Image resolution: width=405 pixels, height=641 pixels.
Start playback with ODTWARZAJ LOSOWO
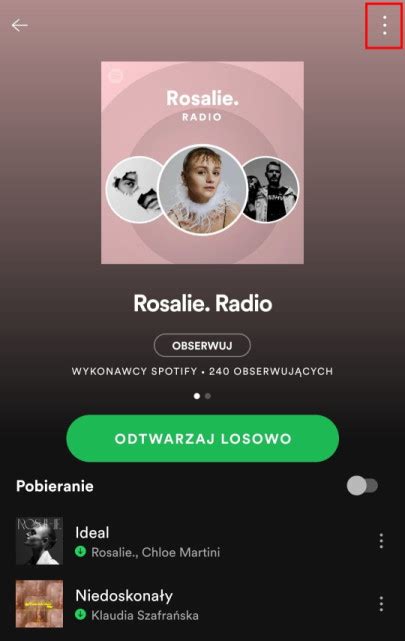tap(202, 439)
